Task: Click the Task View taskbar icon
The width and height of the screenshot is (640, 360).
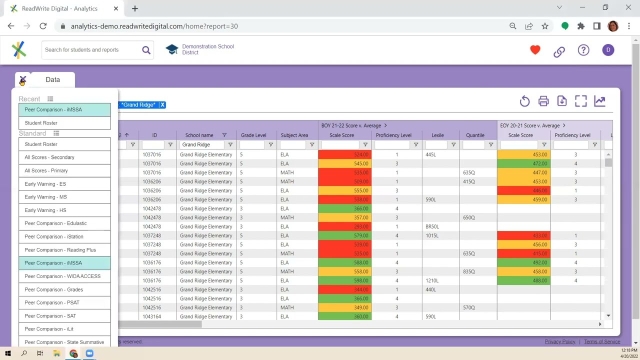Action: [40, 353]
